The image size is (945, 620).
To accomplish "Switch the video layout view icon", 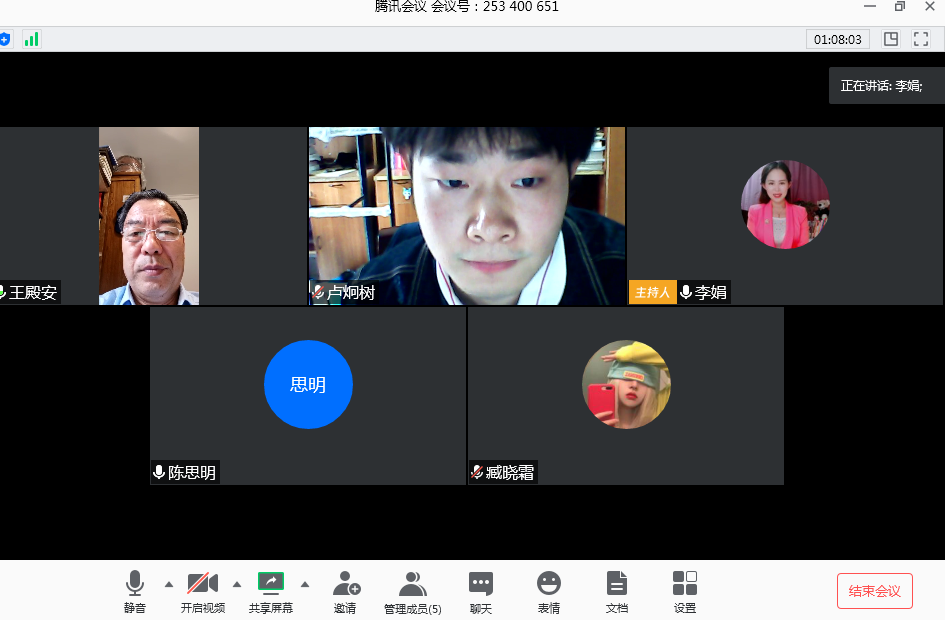I will click(x=891, y=39).
